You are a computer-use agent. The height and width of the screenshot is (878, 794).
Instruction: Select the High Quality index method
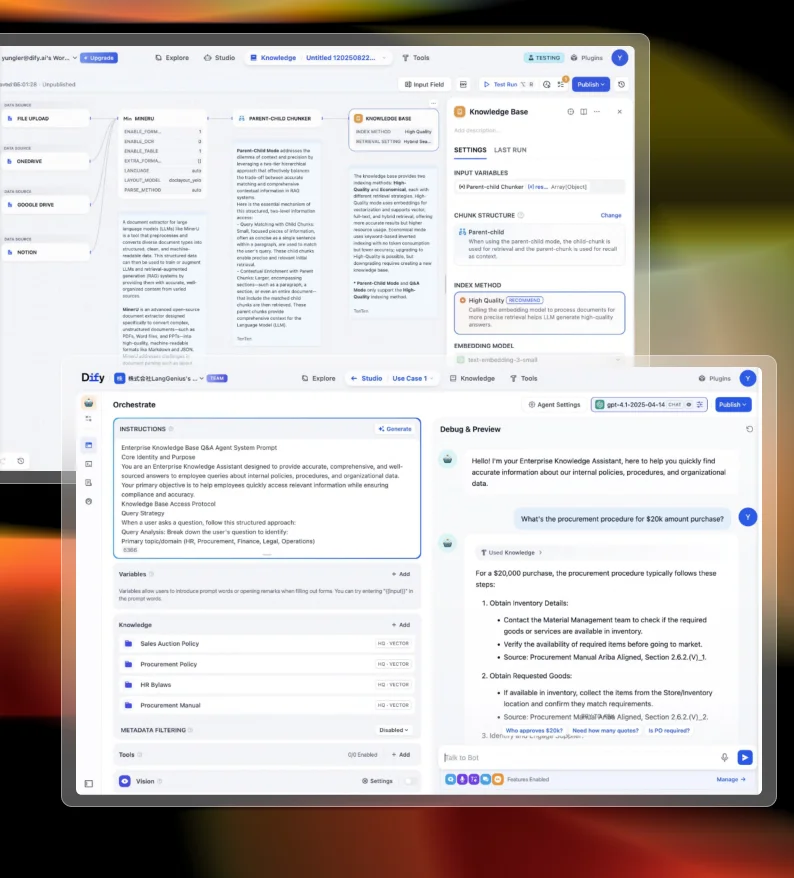[x=539, y=312]
